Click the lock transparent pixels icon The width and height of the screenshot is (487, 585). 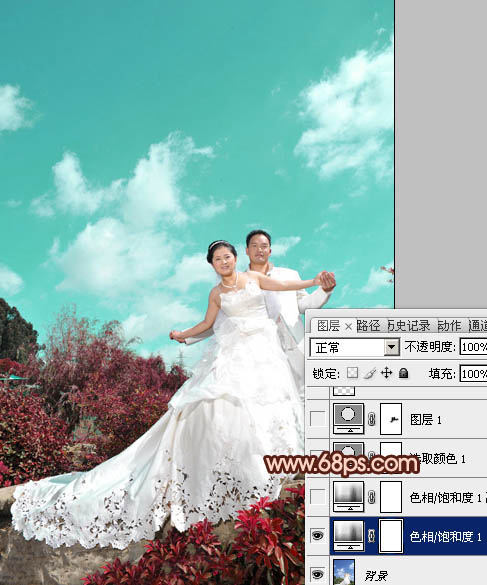pos(352,373)
